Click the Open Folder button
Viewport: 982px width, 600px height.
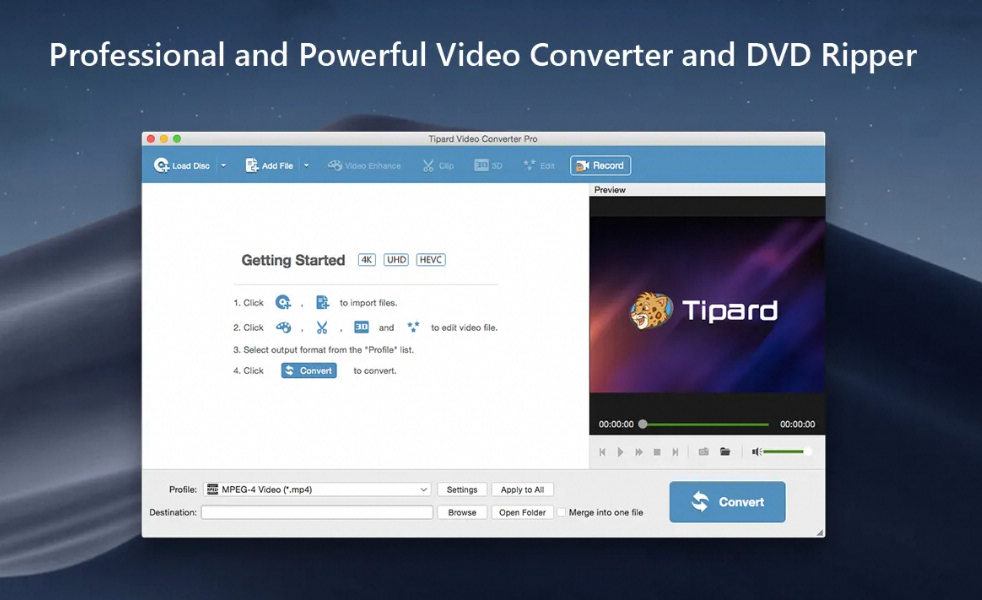(x=522, y=512)
